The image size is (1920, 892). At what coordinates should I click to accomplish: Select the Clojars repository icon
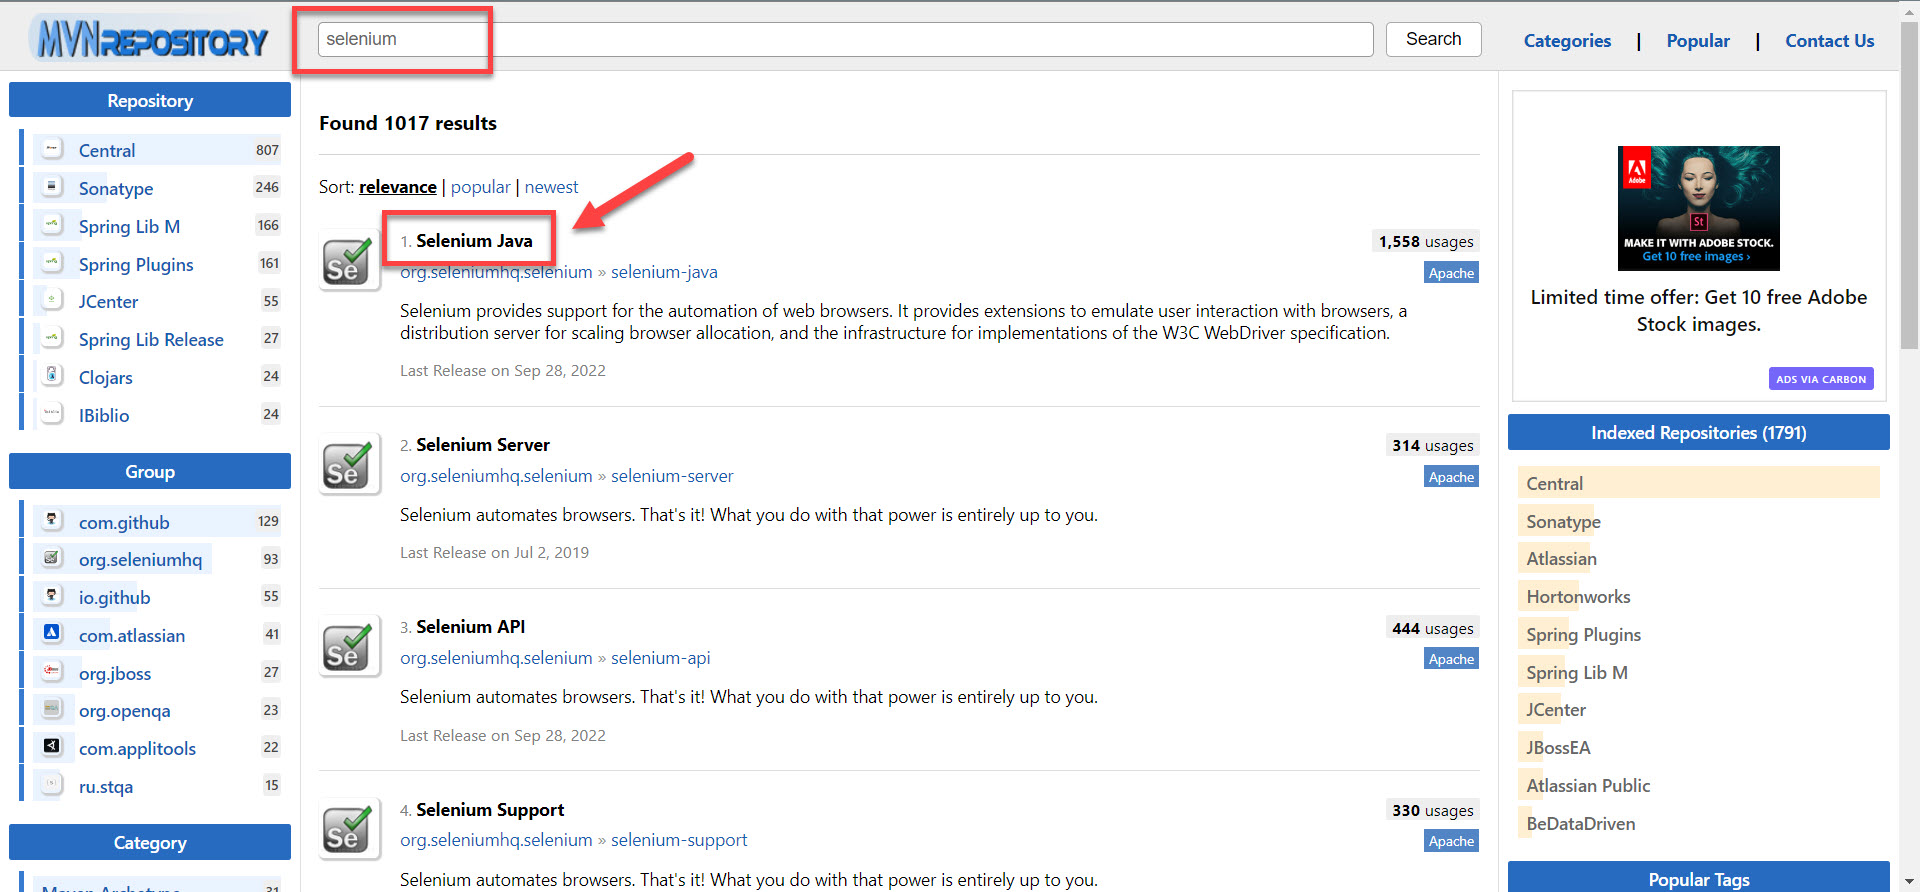pos(52,376)
